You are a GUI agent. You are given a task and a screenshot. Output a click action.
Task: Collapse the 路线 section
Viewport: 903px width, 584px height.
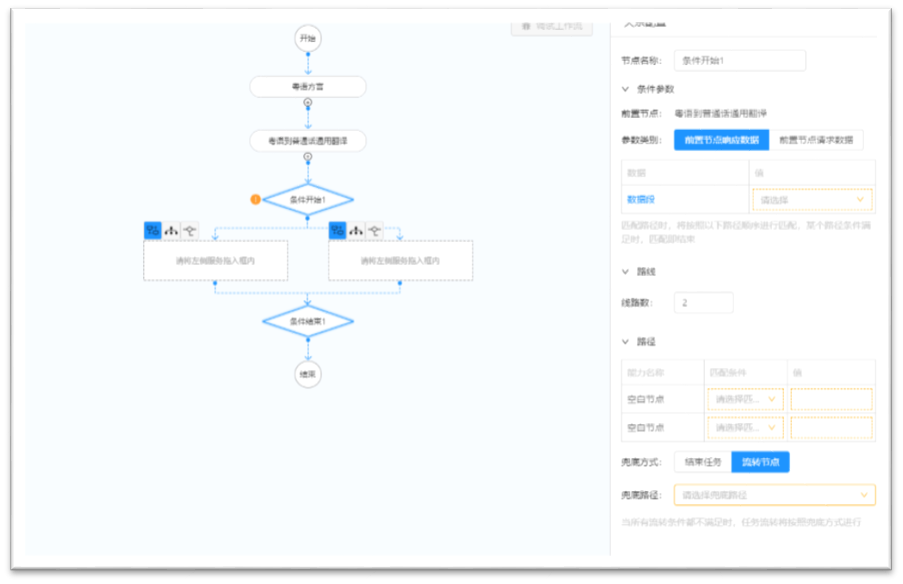625,272
